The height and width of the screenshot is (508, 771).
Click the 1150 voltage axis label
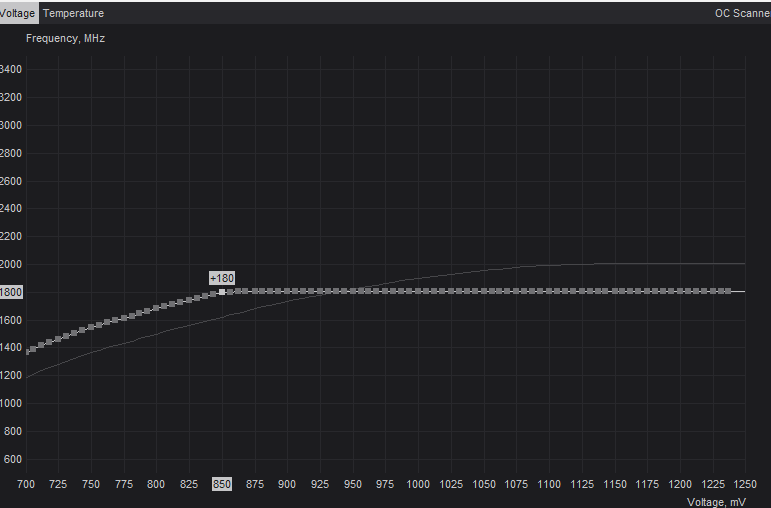coord(615,484)
